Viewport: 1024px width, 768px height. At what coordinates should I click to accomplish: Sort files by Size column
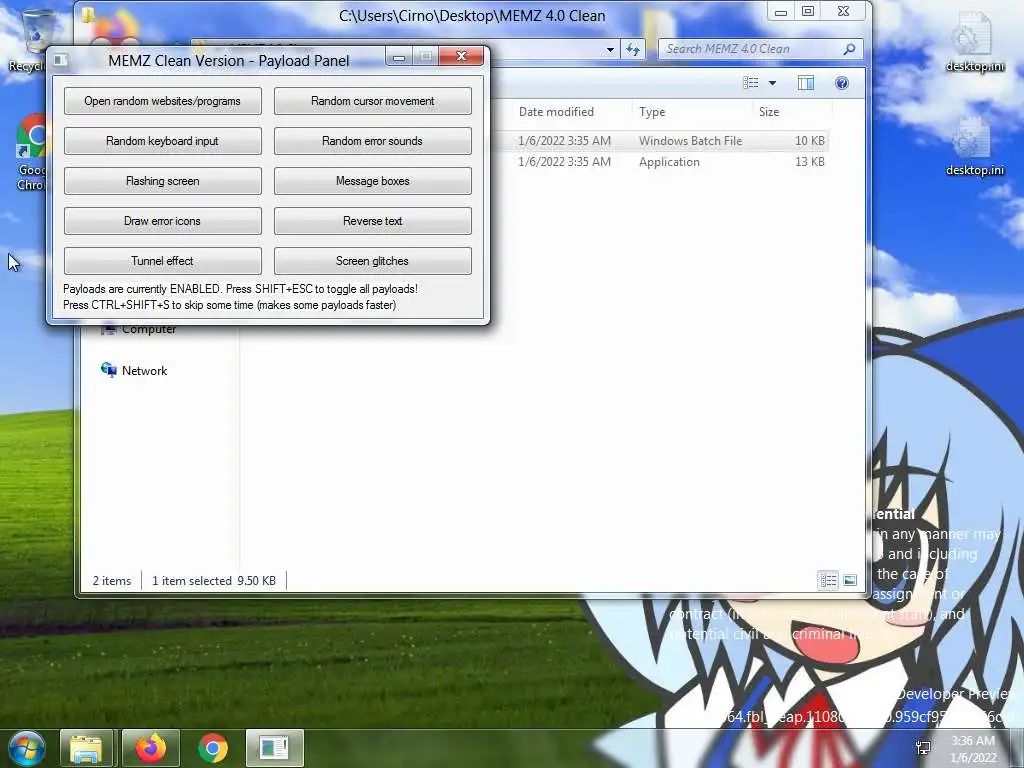coord(769,112)
